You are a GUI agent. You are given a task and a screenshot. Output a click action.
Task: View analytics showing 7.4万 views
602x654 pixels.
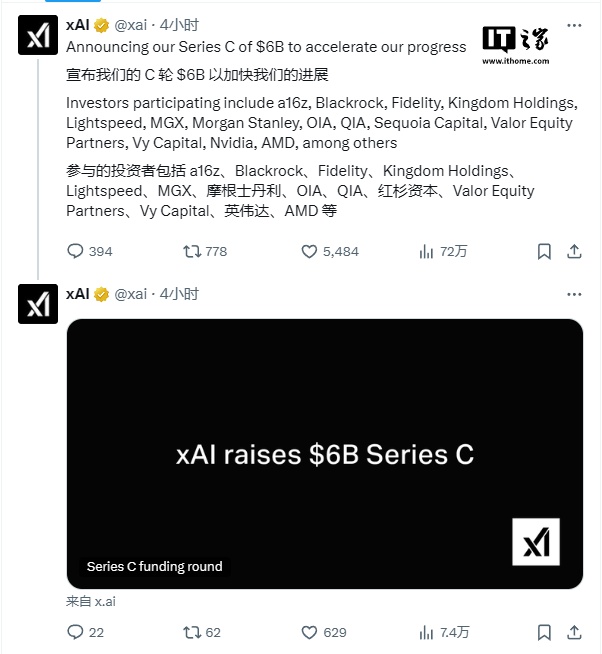click(x=426, y=632)
